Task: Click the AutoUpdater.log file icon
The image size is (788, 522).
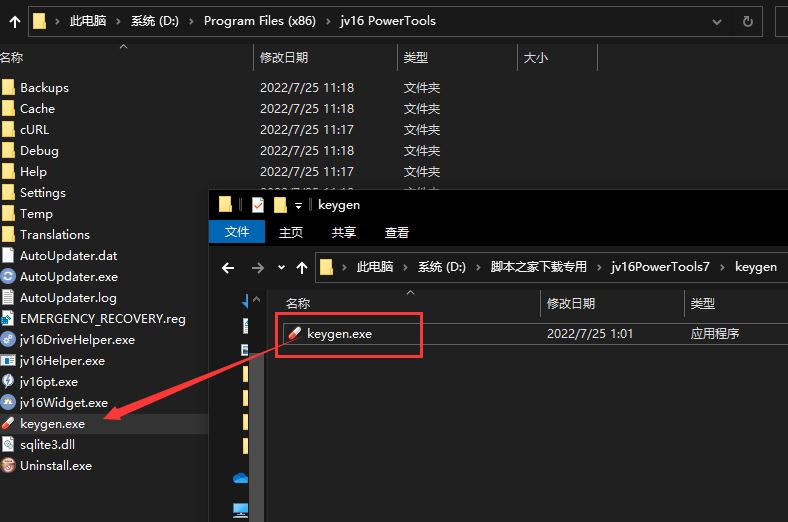Action: 8,297
